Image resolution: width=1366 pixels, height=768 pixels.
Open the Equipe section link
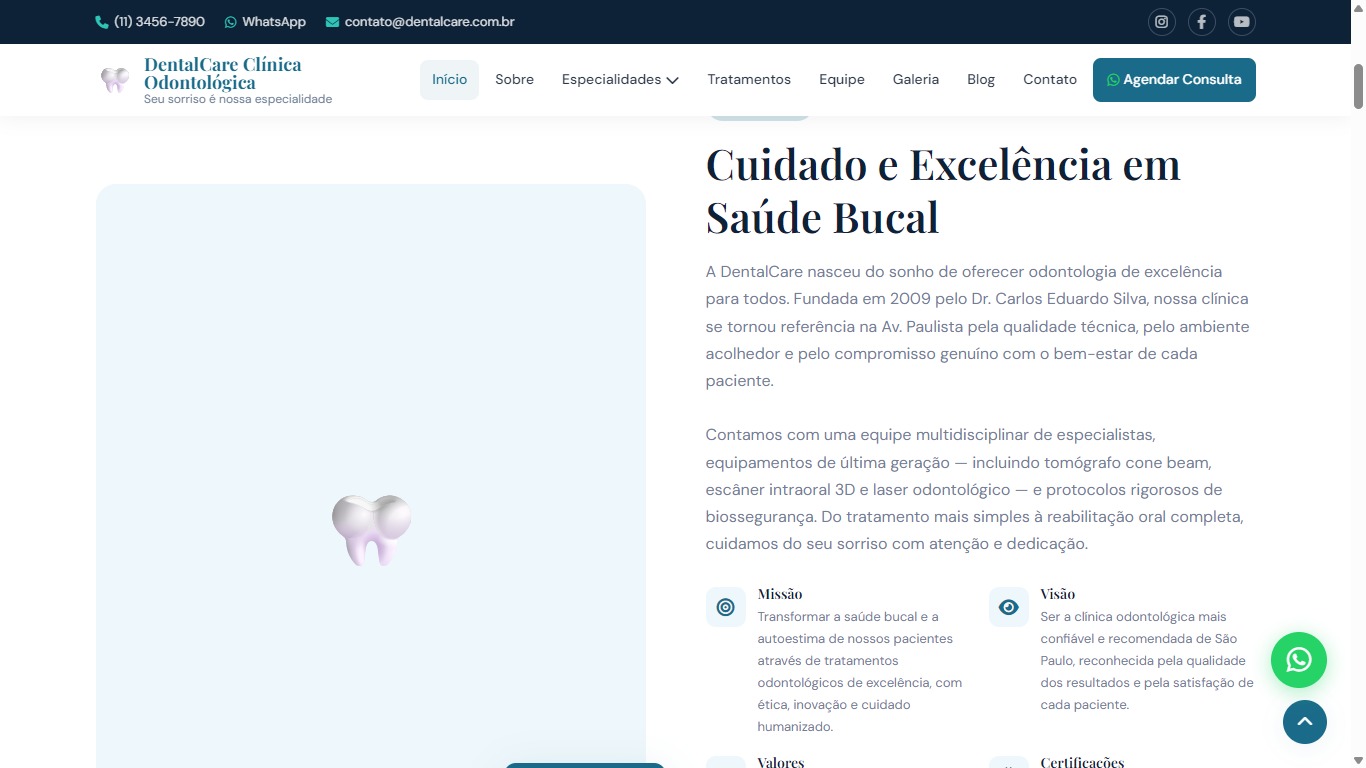(x=841, y=80)
